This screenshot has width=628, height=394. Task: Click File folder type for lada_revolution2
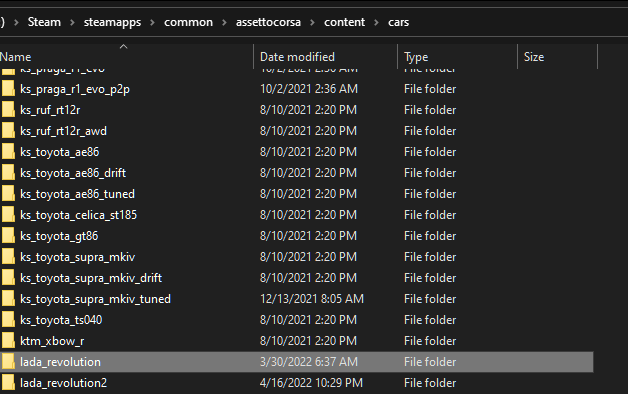[430, 383]
